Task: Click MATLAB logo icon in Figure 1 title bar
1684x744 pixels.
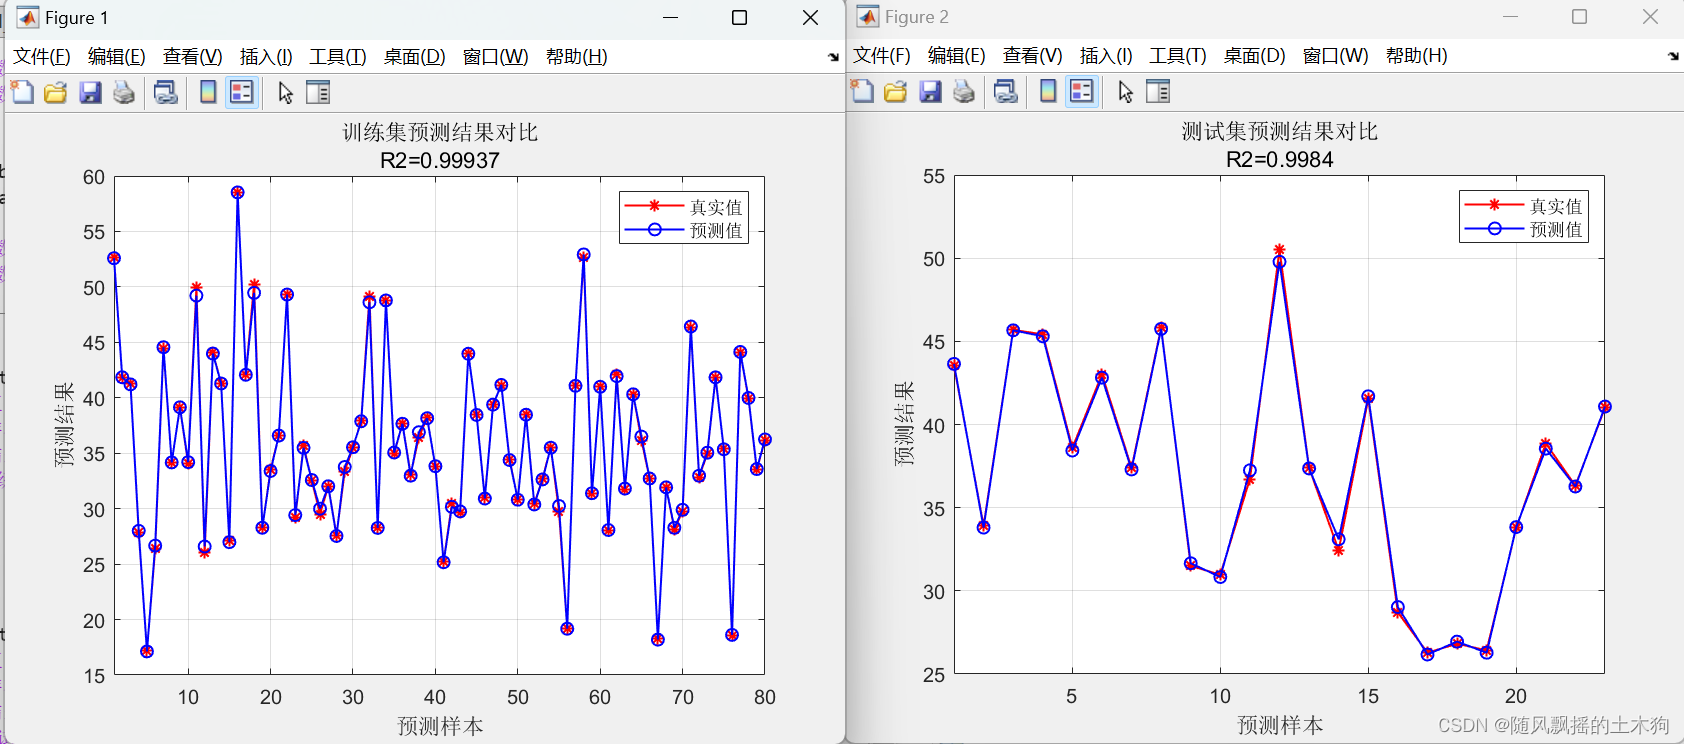Action: click(x=28, y=18)
